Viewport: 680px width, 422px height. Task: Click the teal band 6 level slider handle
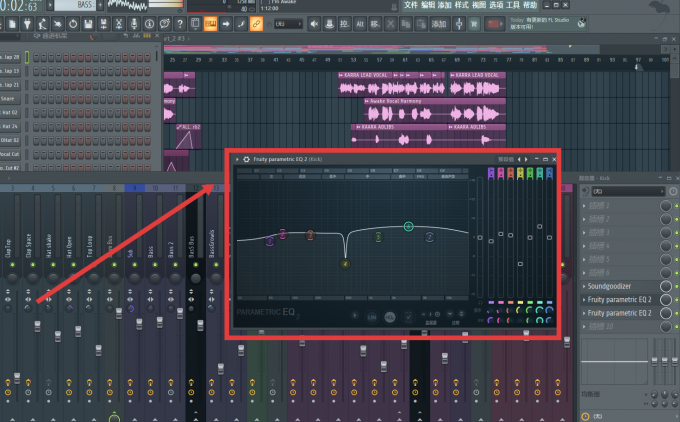[x=539, y=226]
